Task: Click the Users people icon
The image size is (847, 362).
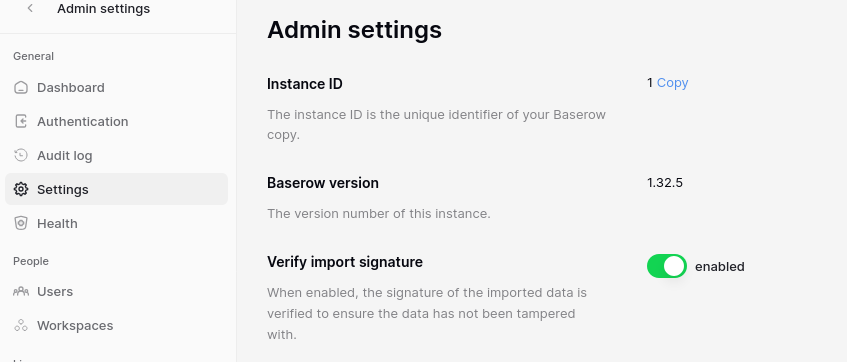Action: tap(21, 292)
